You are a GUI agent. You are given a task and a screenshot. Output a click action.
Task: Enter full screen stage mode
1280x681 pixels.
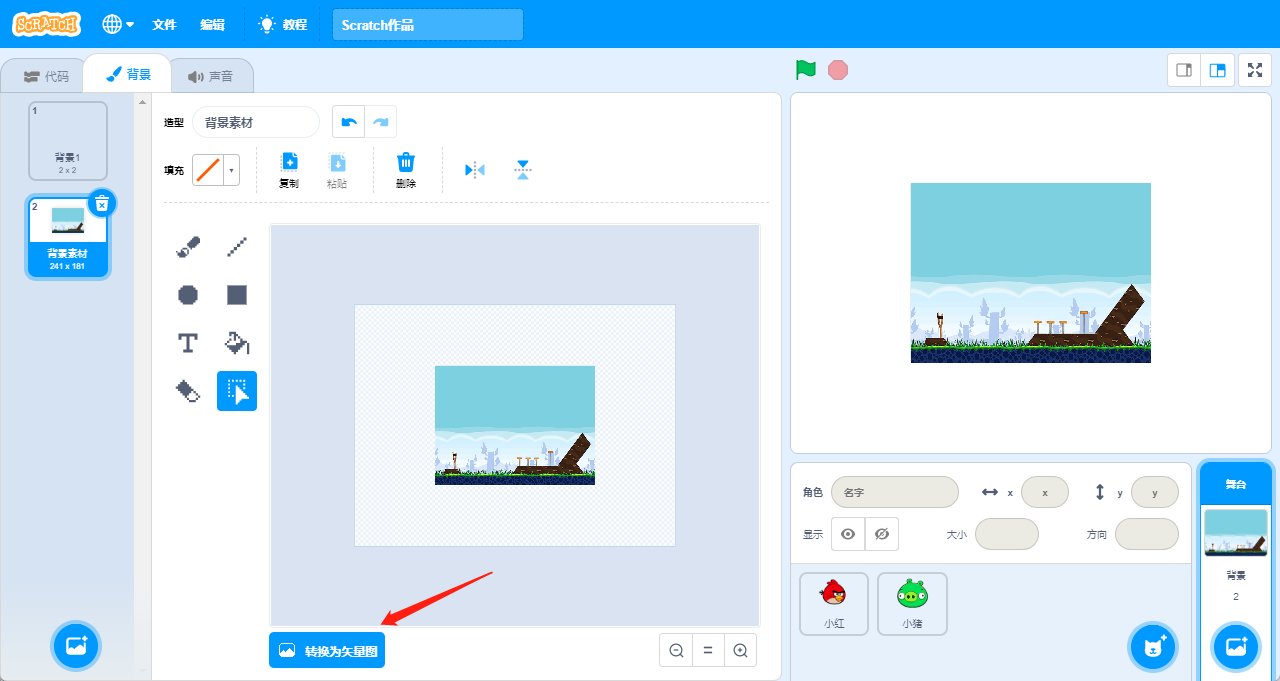(1255, 70)
